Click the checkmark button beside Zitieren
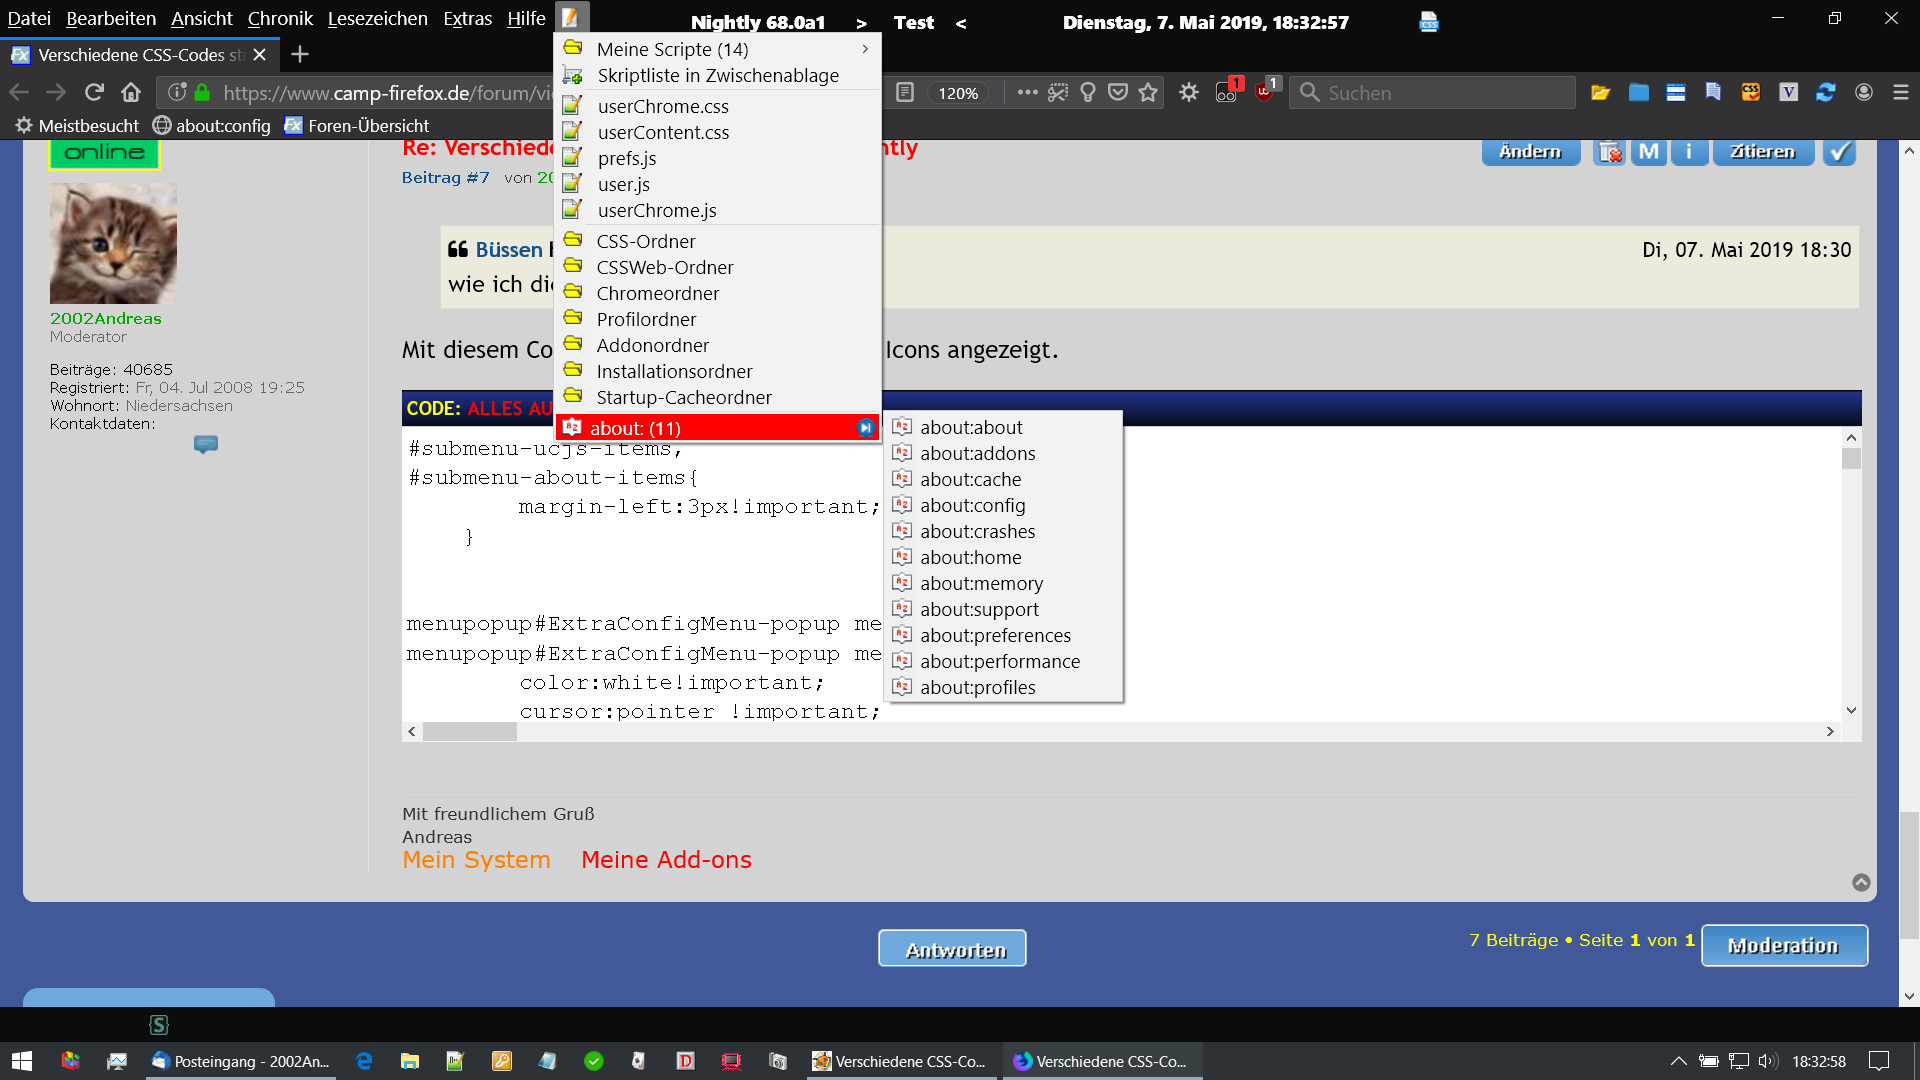 tap(1838, 152)
